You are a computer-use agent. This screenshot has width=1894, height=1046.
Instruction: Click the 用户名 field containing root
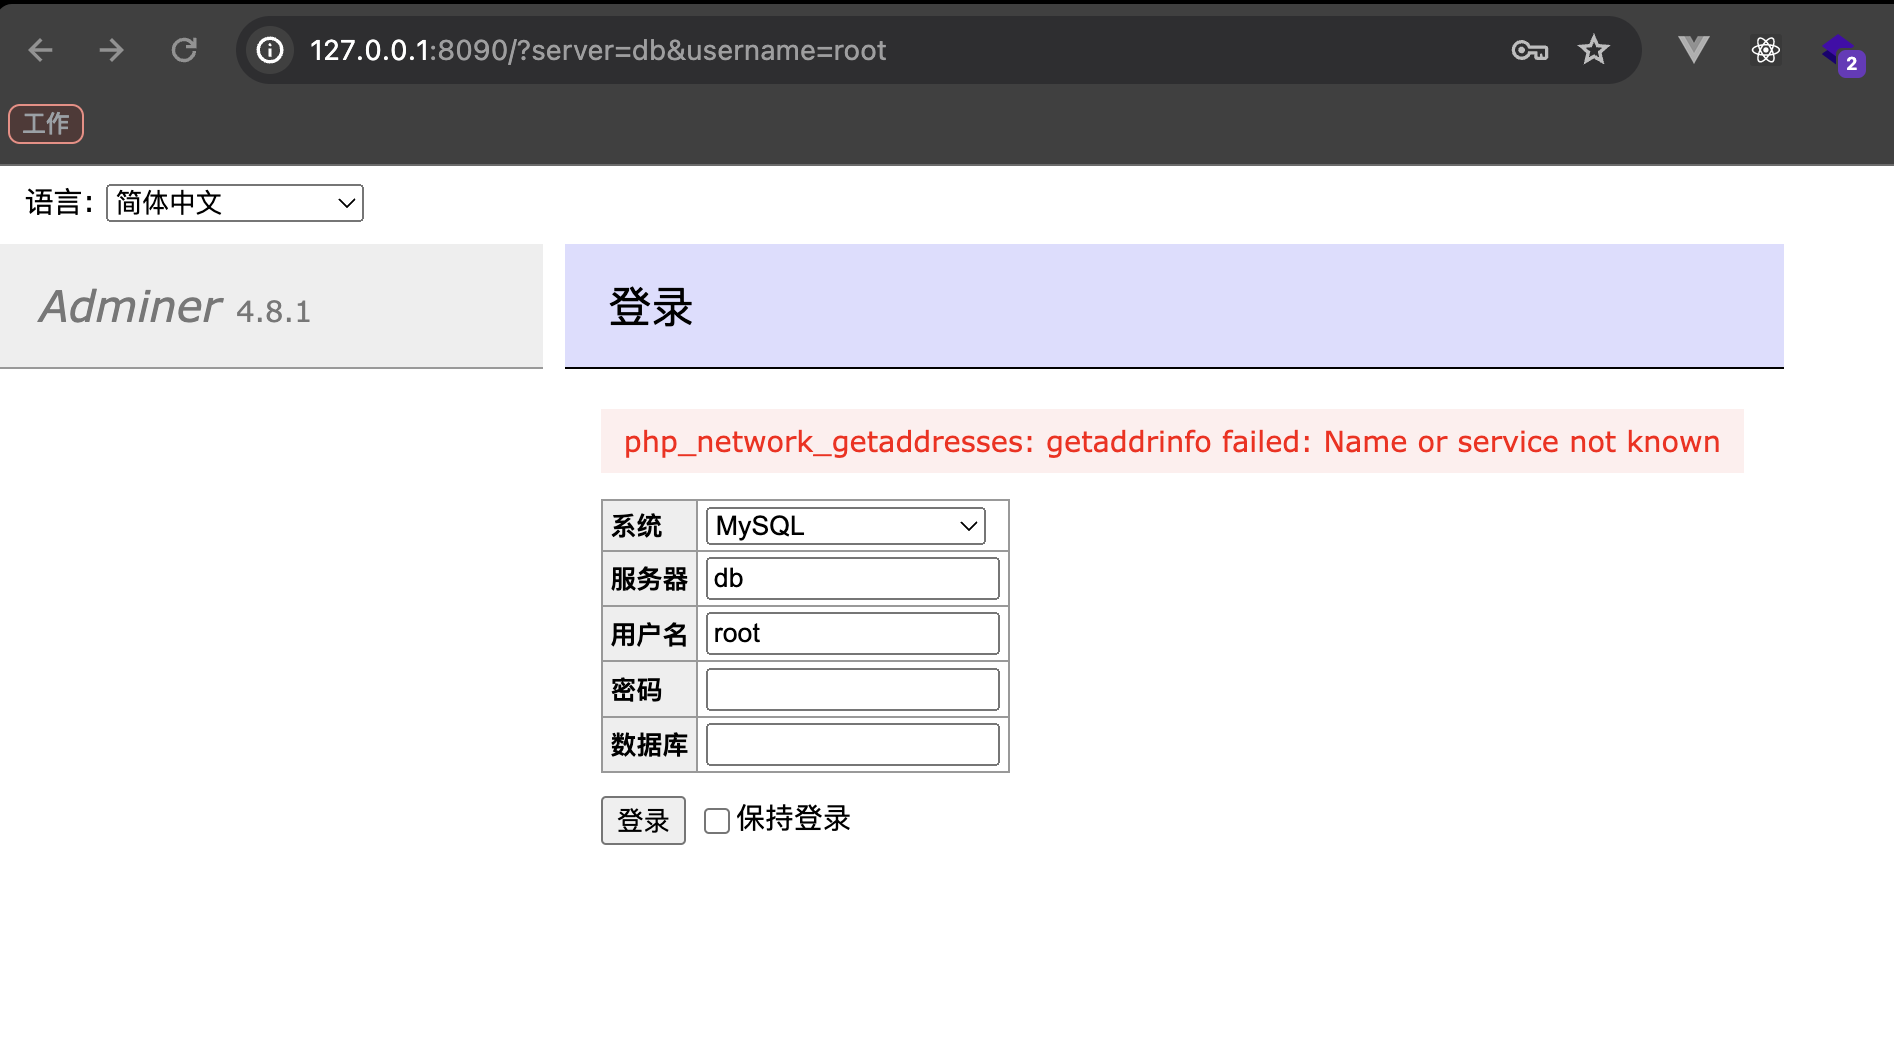coord(853,634)
